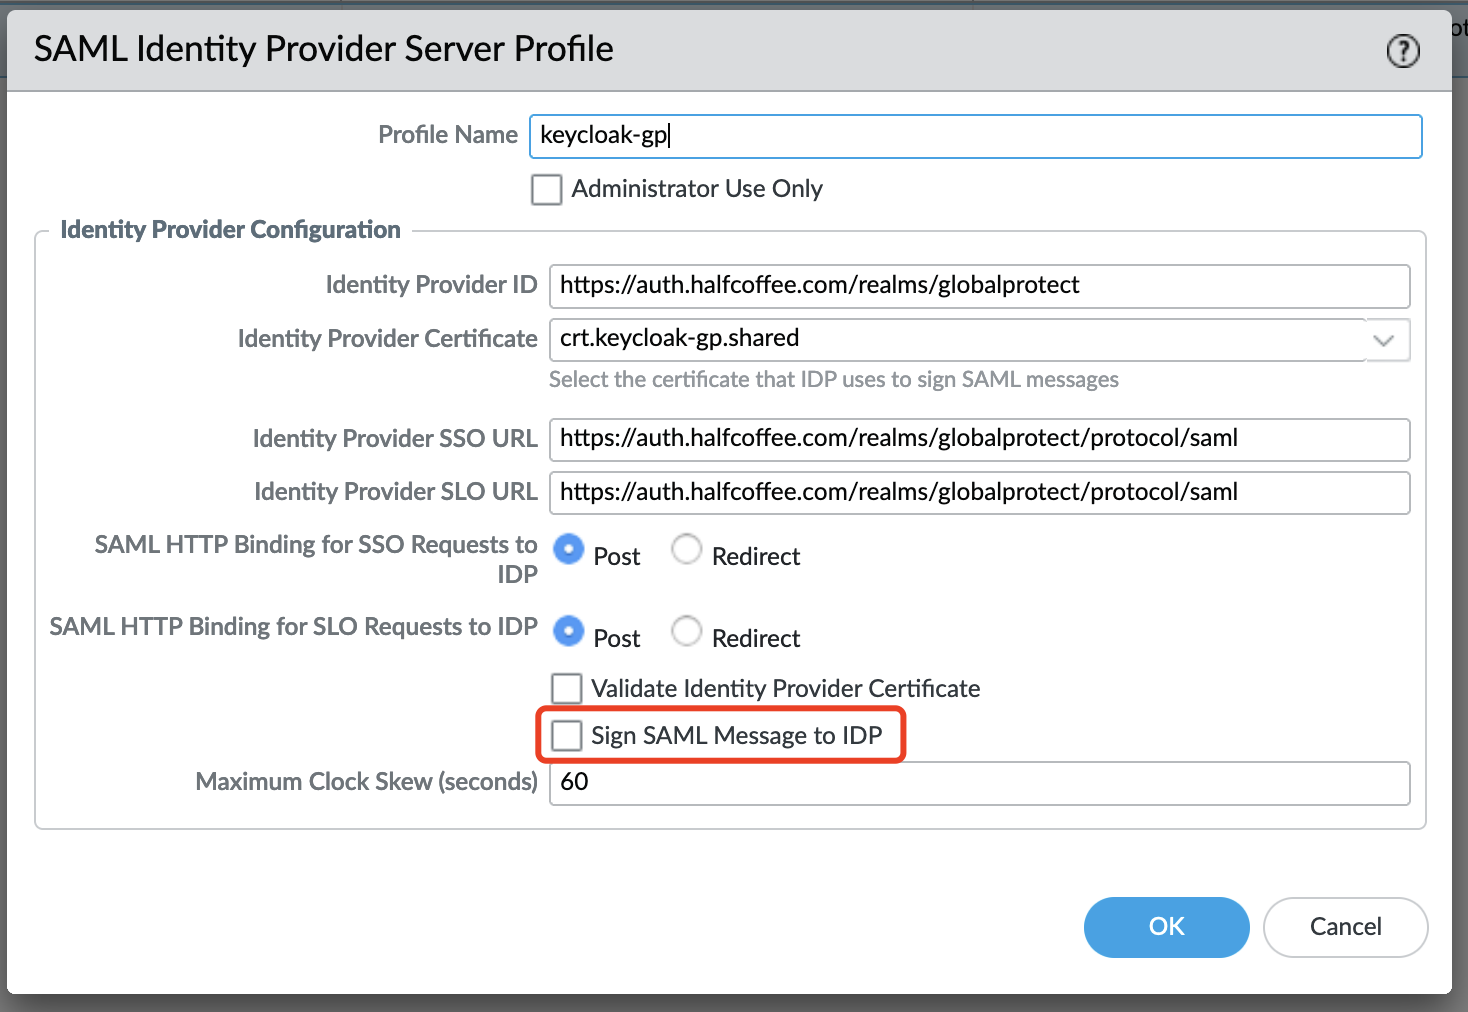The width and height of the screenshot is (1468, 1012).
Task: Cancel the SAML profile dialog
Action: 1345,927
